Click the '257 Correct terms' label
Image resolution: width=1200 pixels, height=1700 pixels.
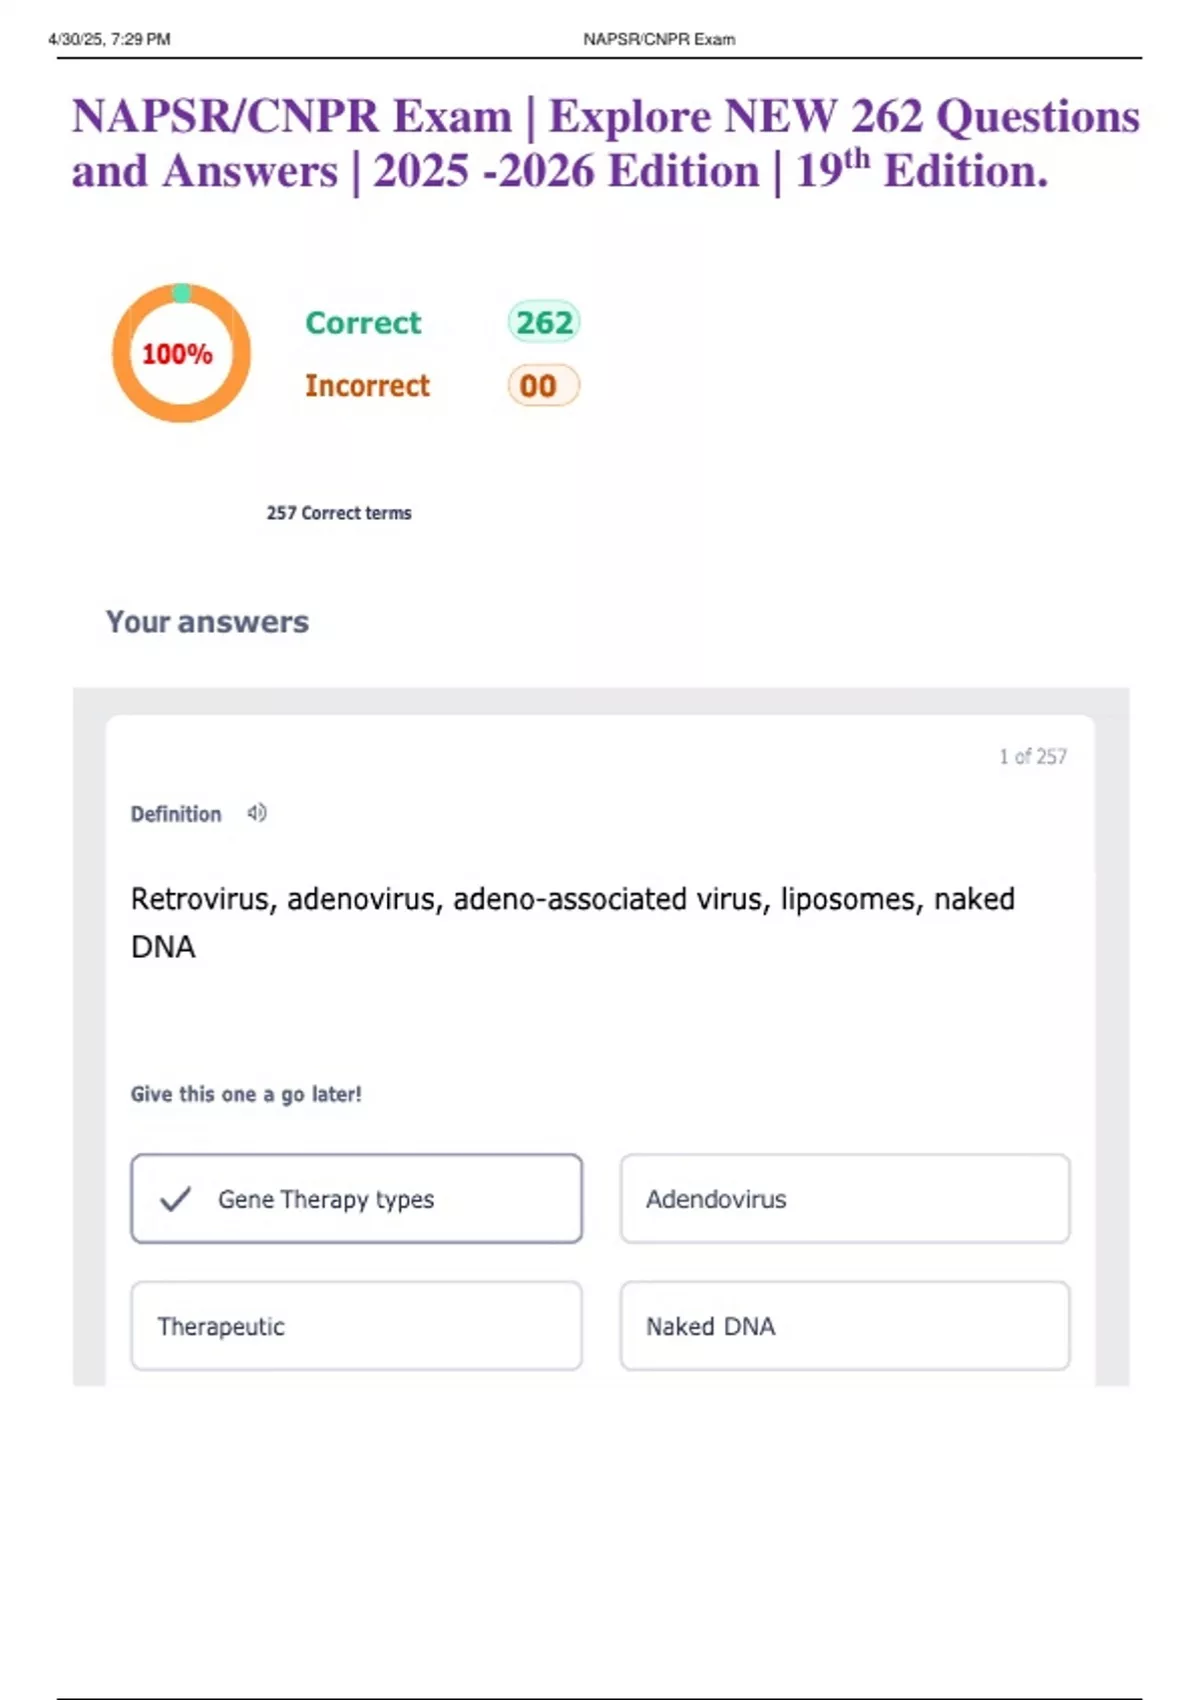339,513
